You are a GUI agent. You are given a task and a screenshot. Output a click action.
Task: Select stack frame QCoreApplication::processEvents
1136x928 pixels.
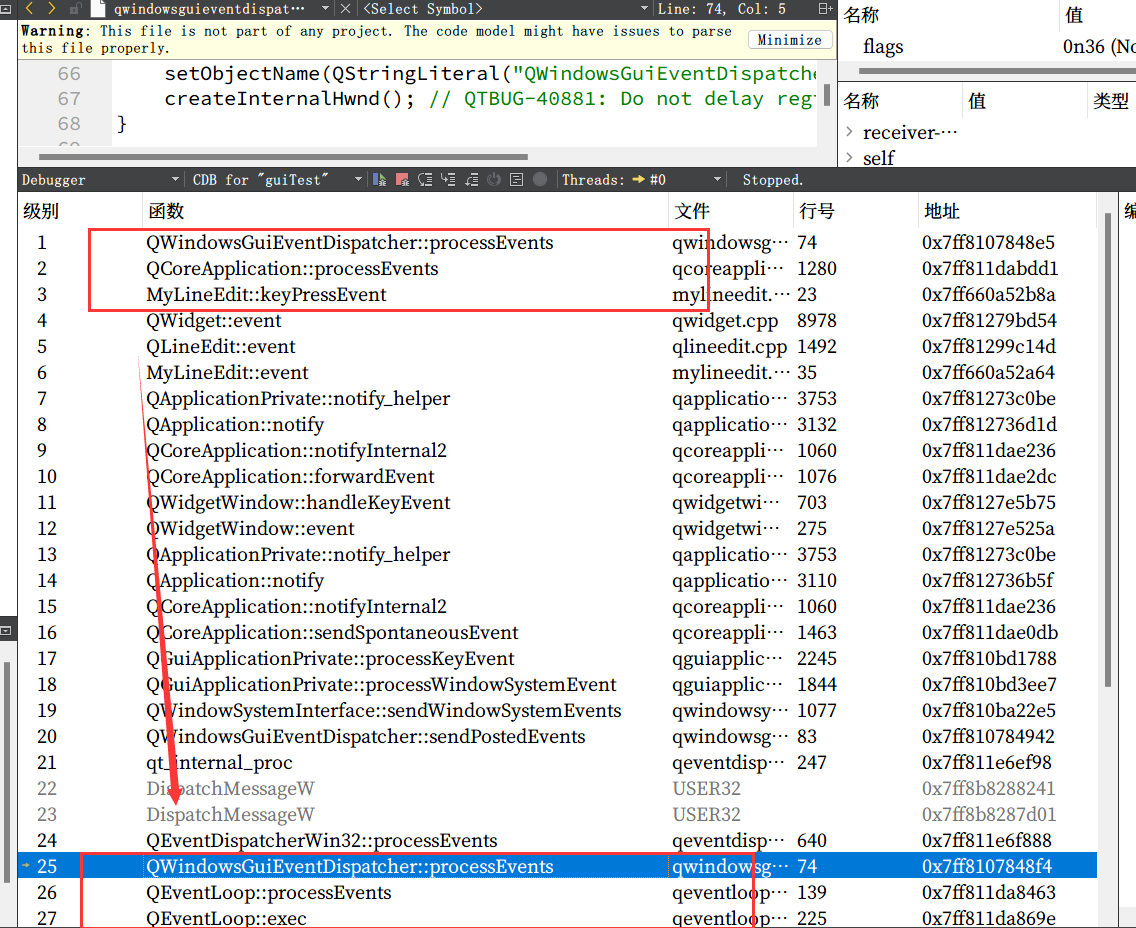(x=557, y=269)
